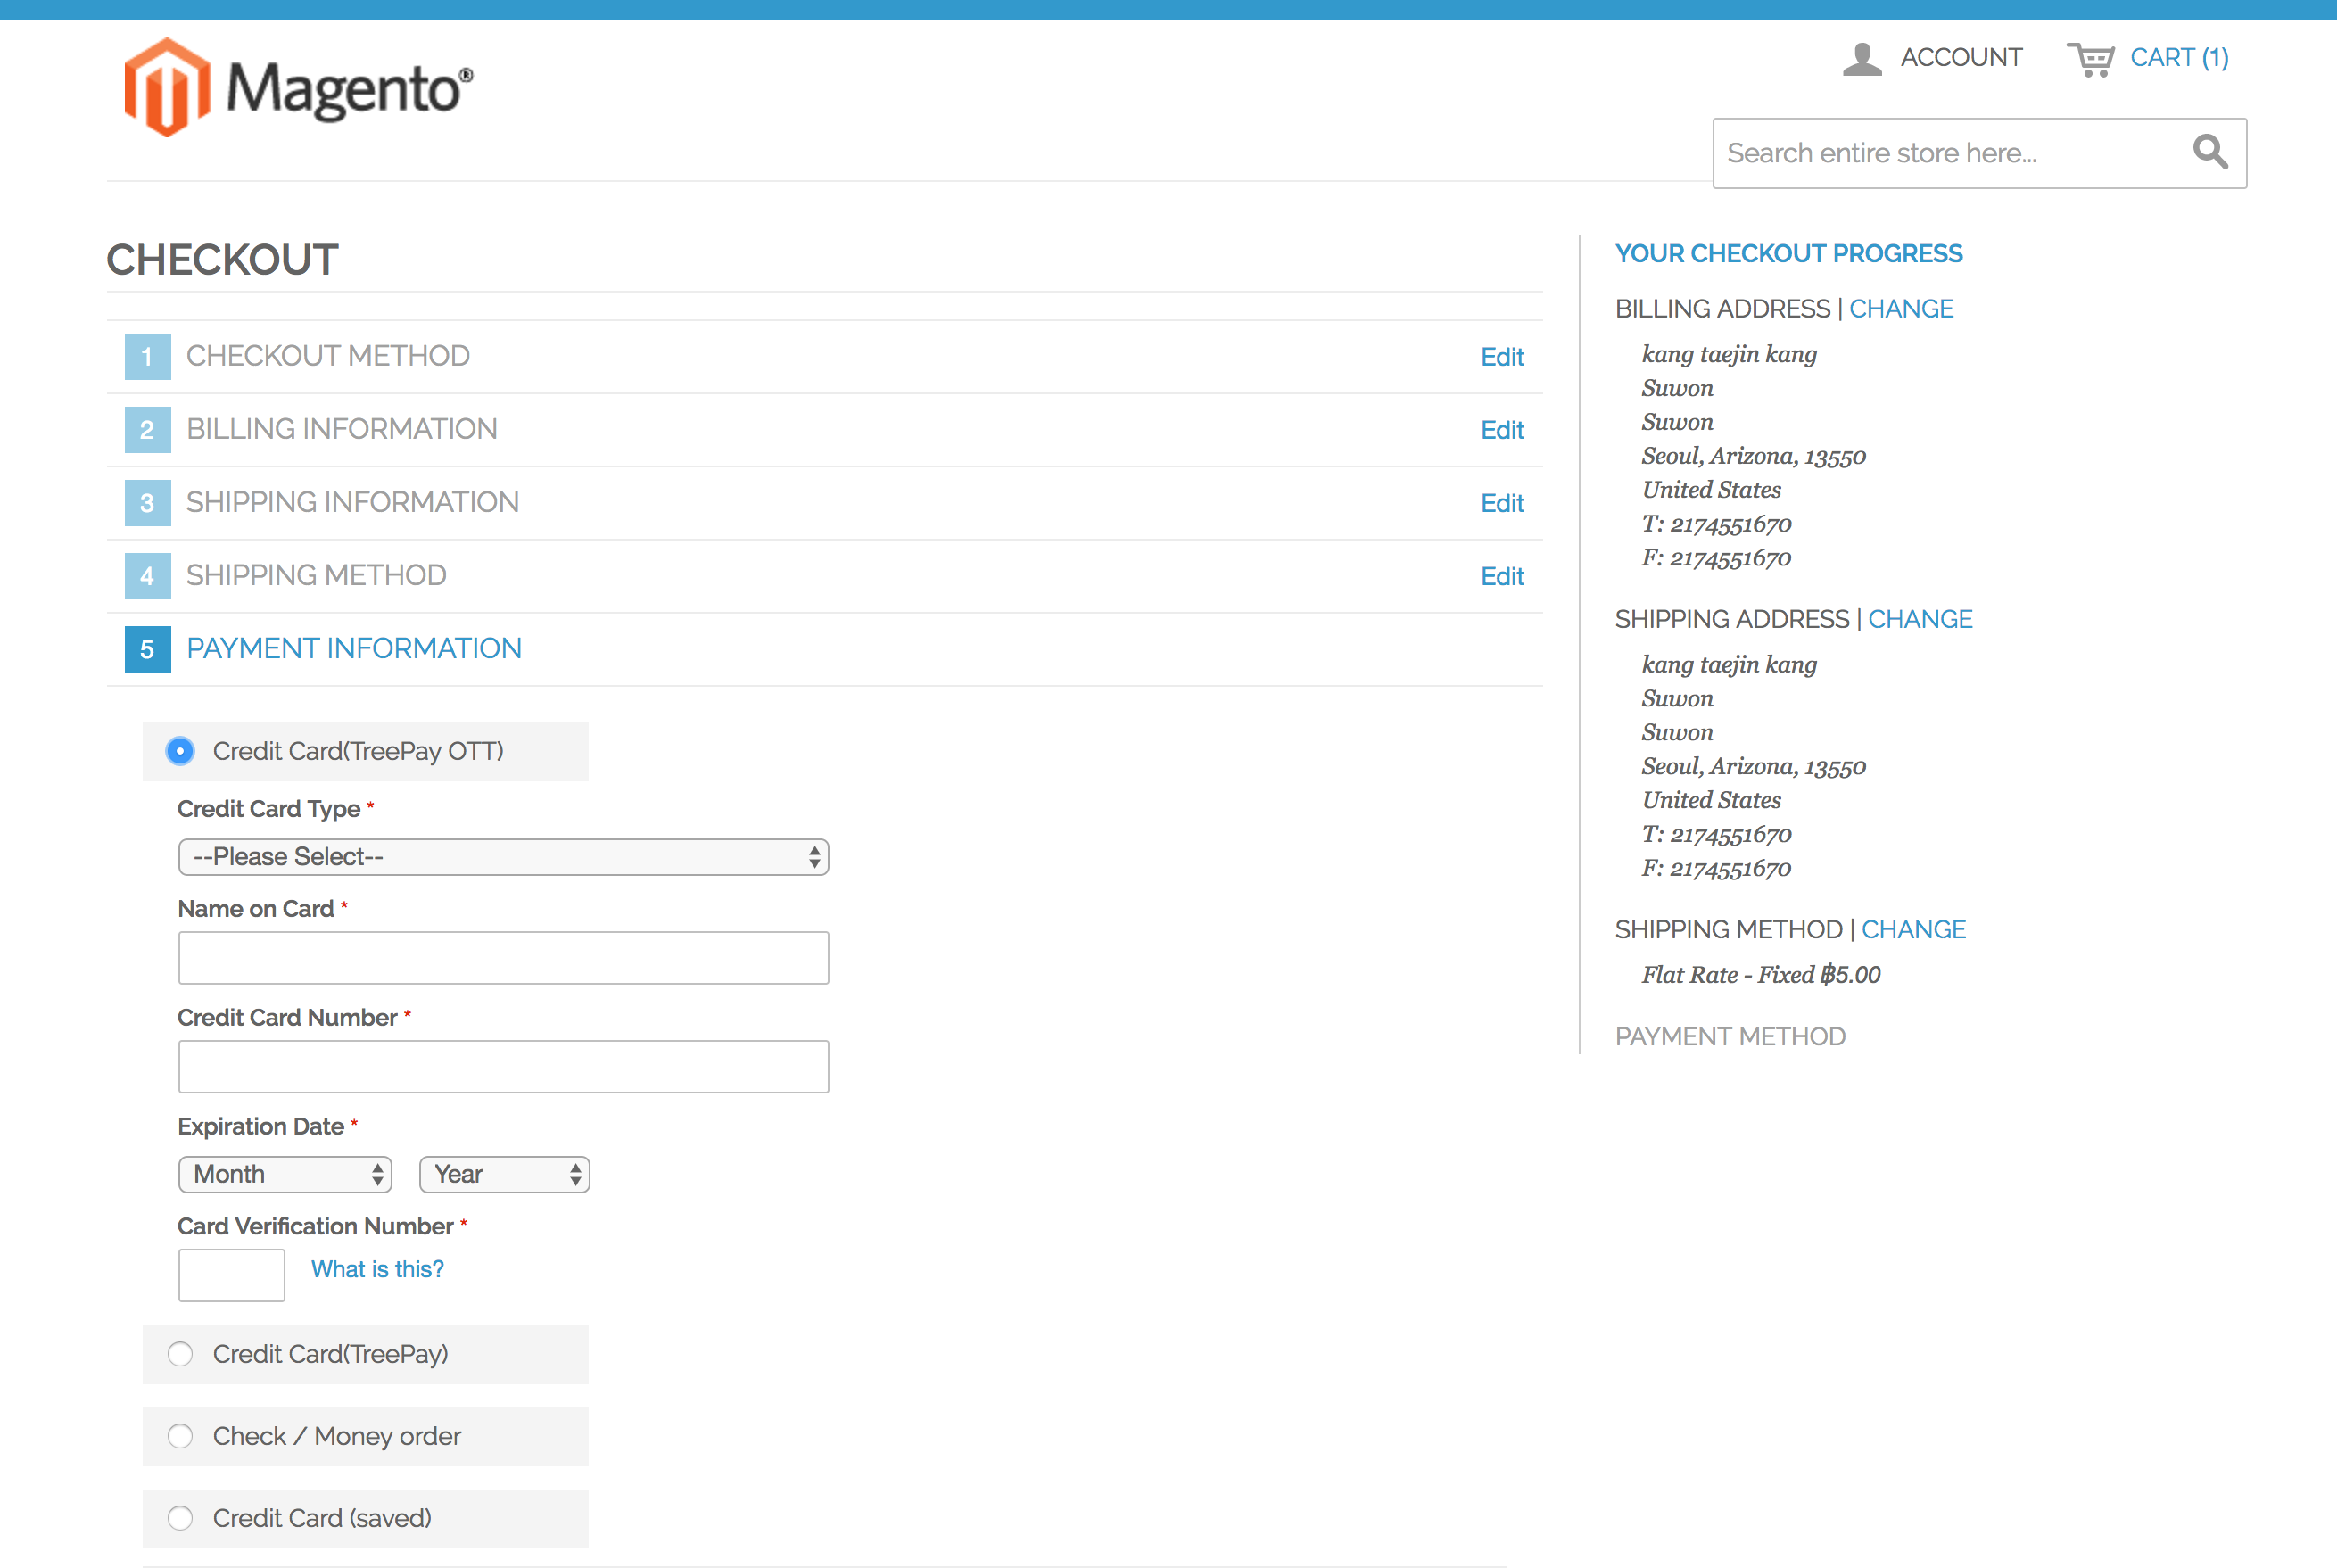Open the CART (1) link
2337x1568 pixels.
pyautogui.click(x=2179, y=57)
